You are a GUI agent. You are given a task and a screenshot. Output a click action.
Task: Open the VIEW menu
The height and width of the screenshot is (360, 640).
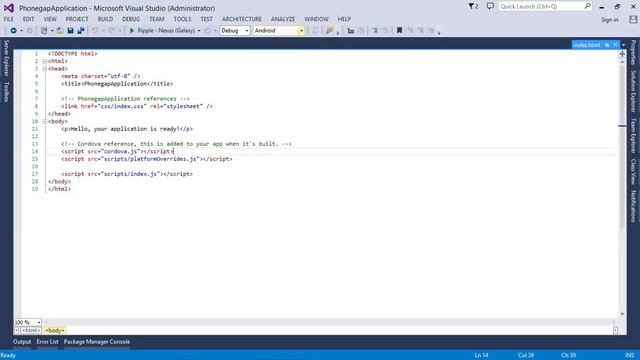tap(50, 19)
